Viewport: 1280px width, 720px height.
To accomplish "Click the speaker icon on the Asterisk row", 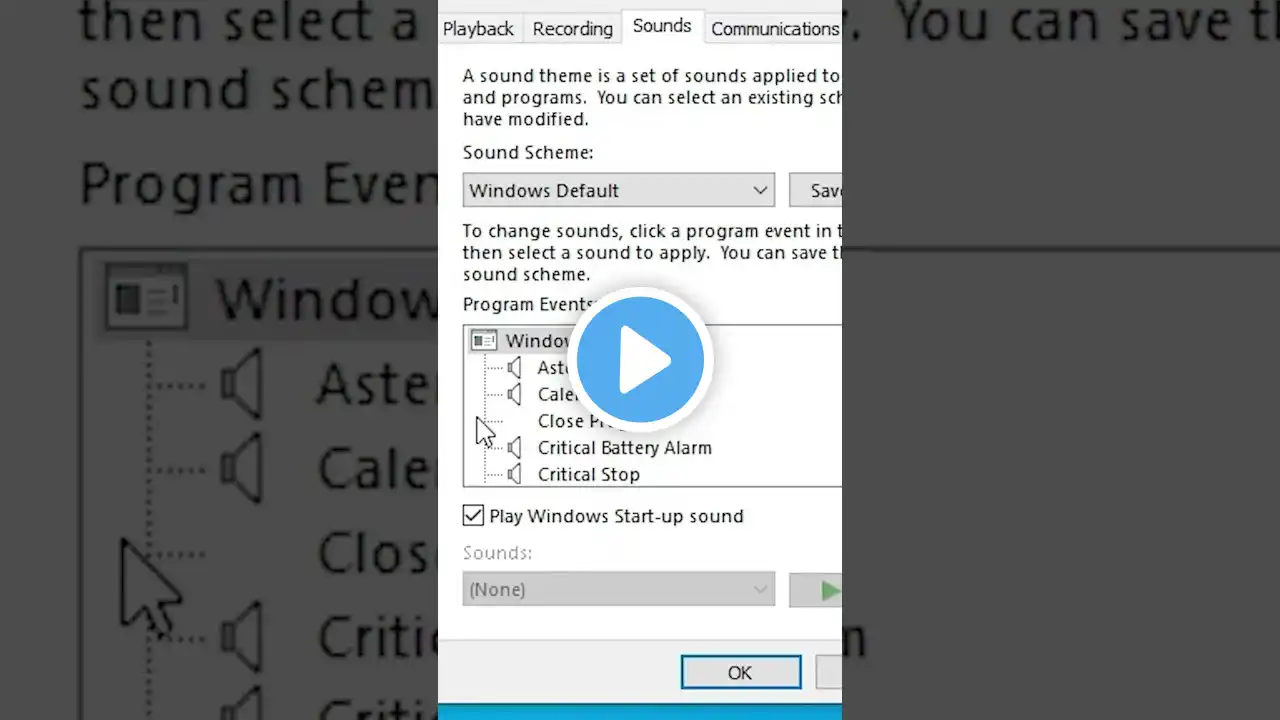I will pyautogui.click(x=514, y=368).
